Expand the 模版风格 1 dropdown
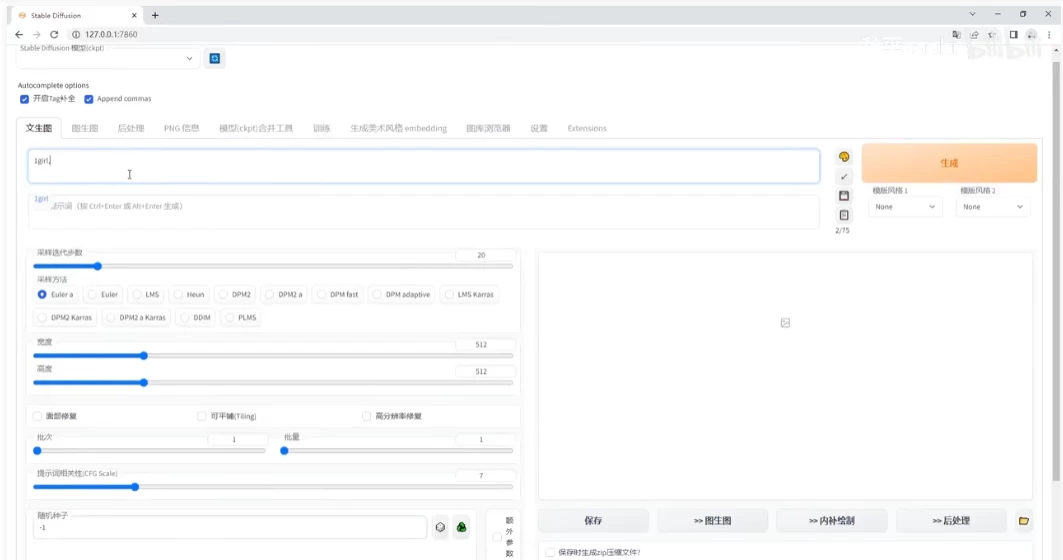The height and width of the screenshot is (560, 1063). point(904,207)
